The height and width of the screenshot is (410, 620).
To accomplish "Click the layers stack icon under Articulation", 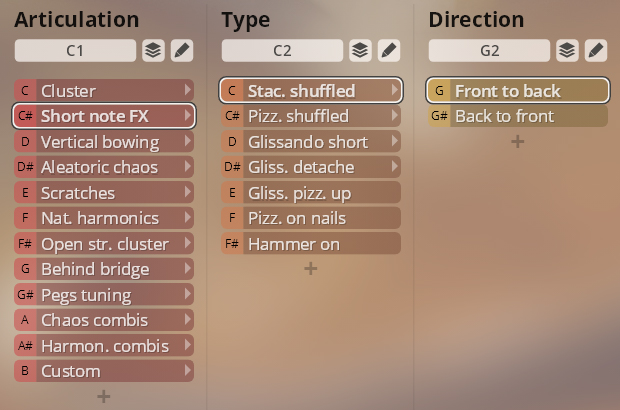I will pos(153,51).
